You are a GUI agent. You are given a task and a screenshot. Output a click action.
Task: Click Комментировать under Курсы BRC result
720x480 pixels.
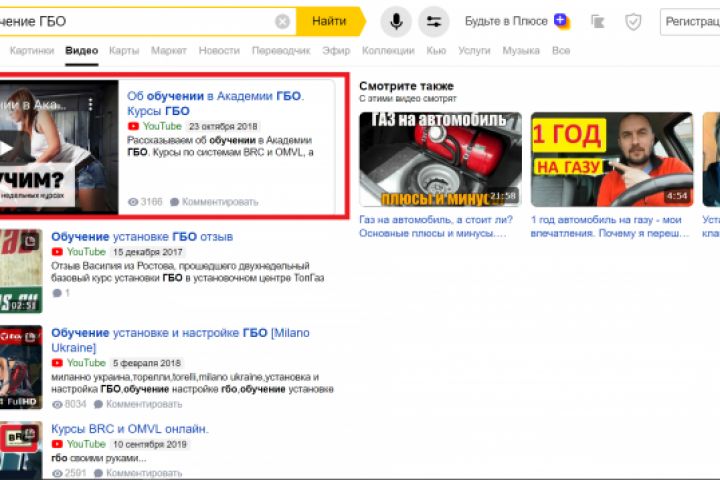[144, 473]
